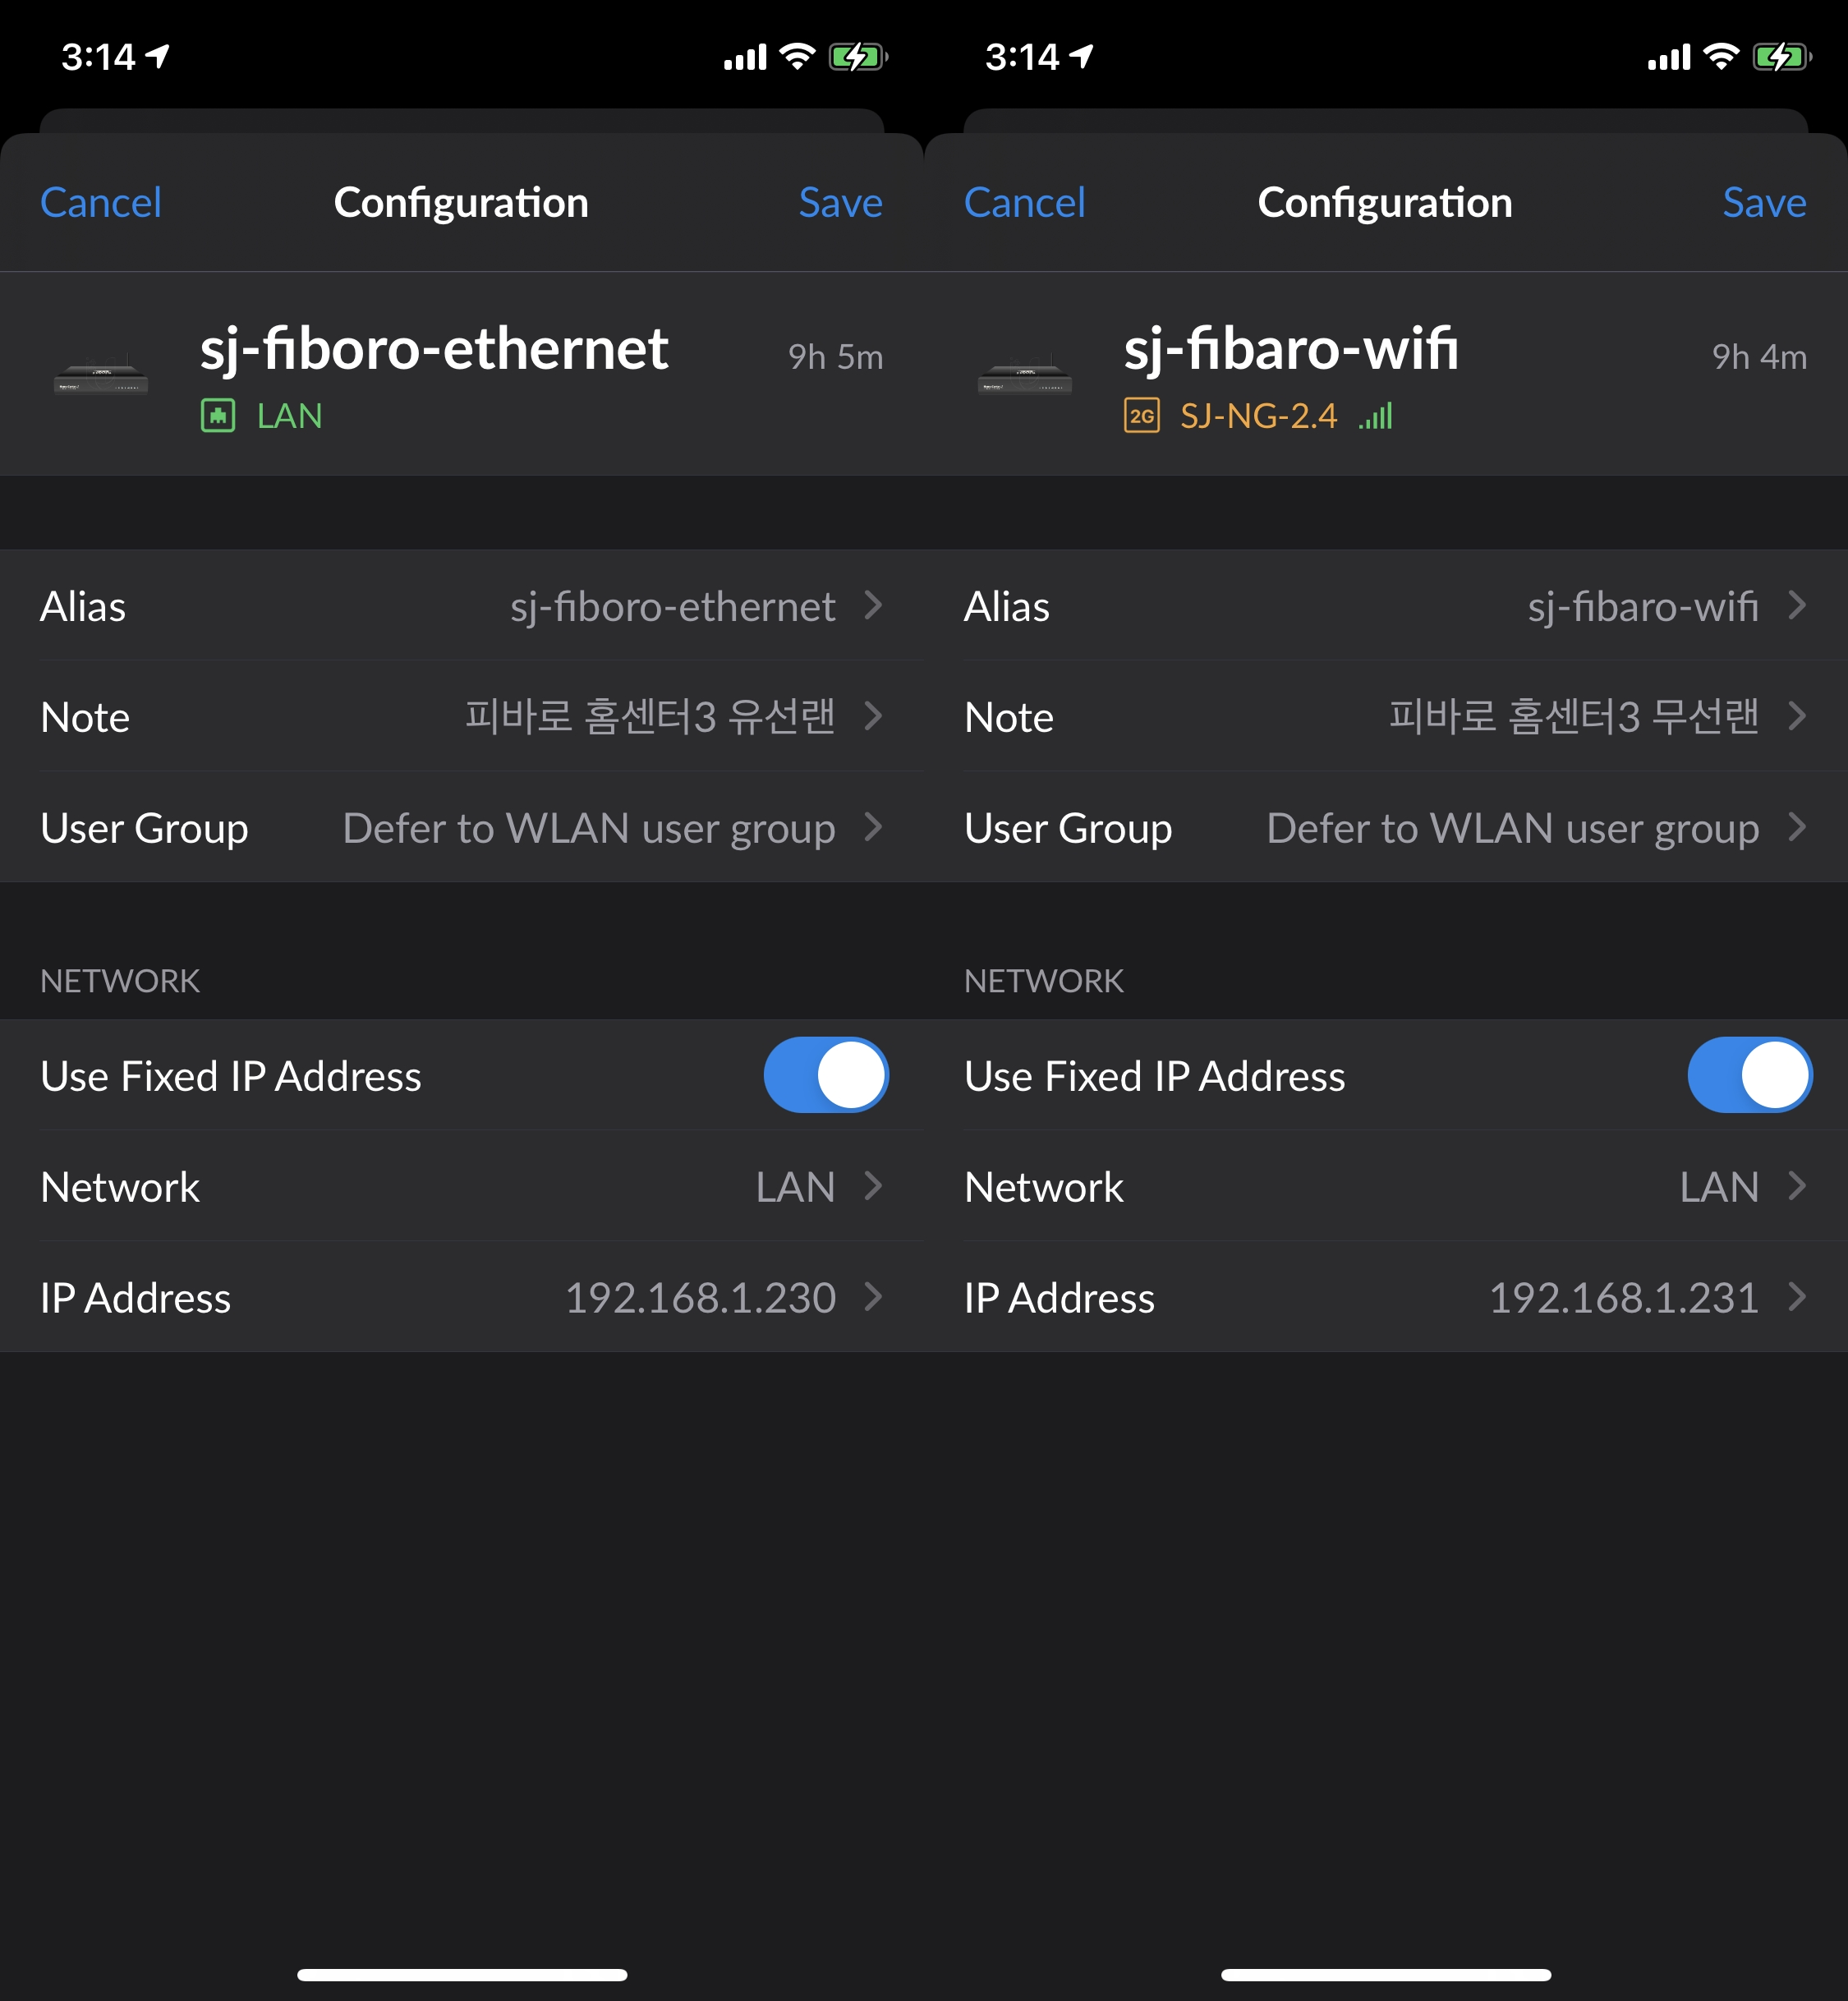The height and width of the screenshot is (2001, 1848).
Task: Tap the location arrow beside left 3:14 clock
Action: pos(158,56)
